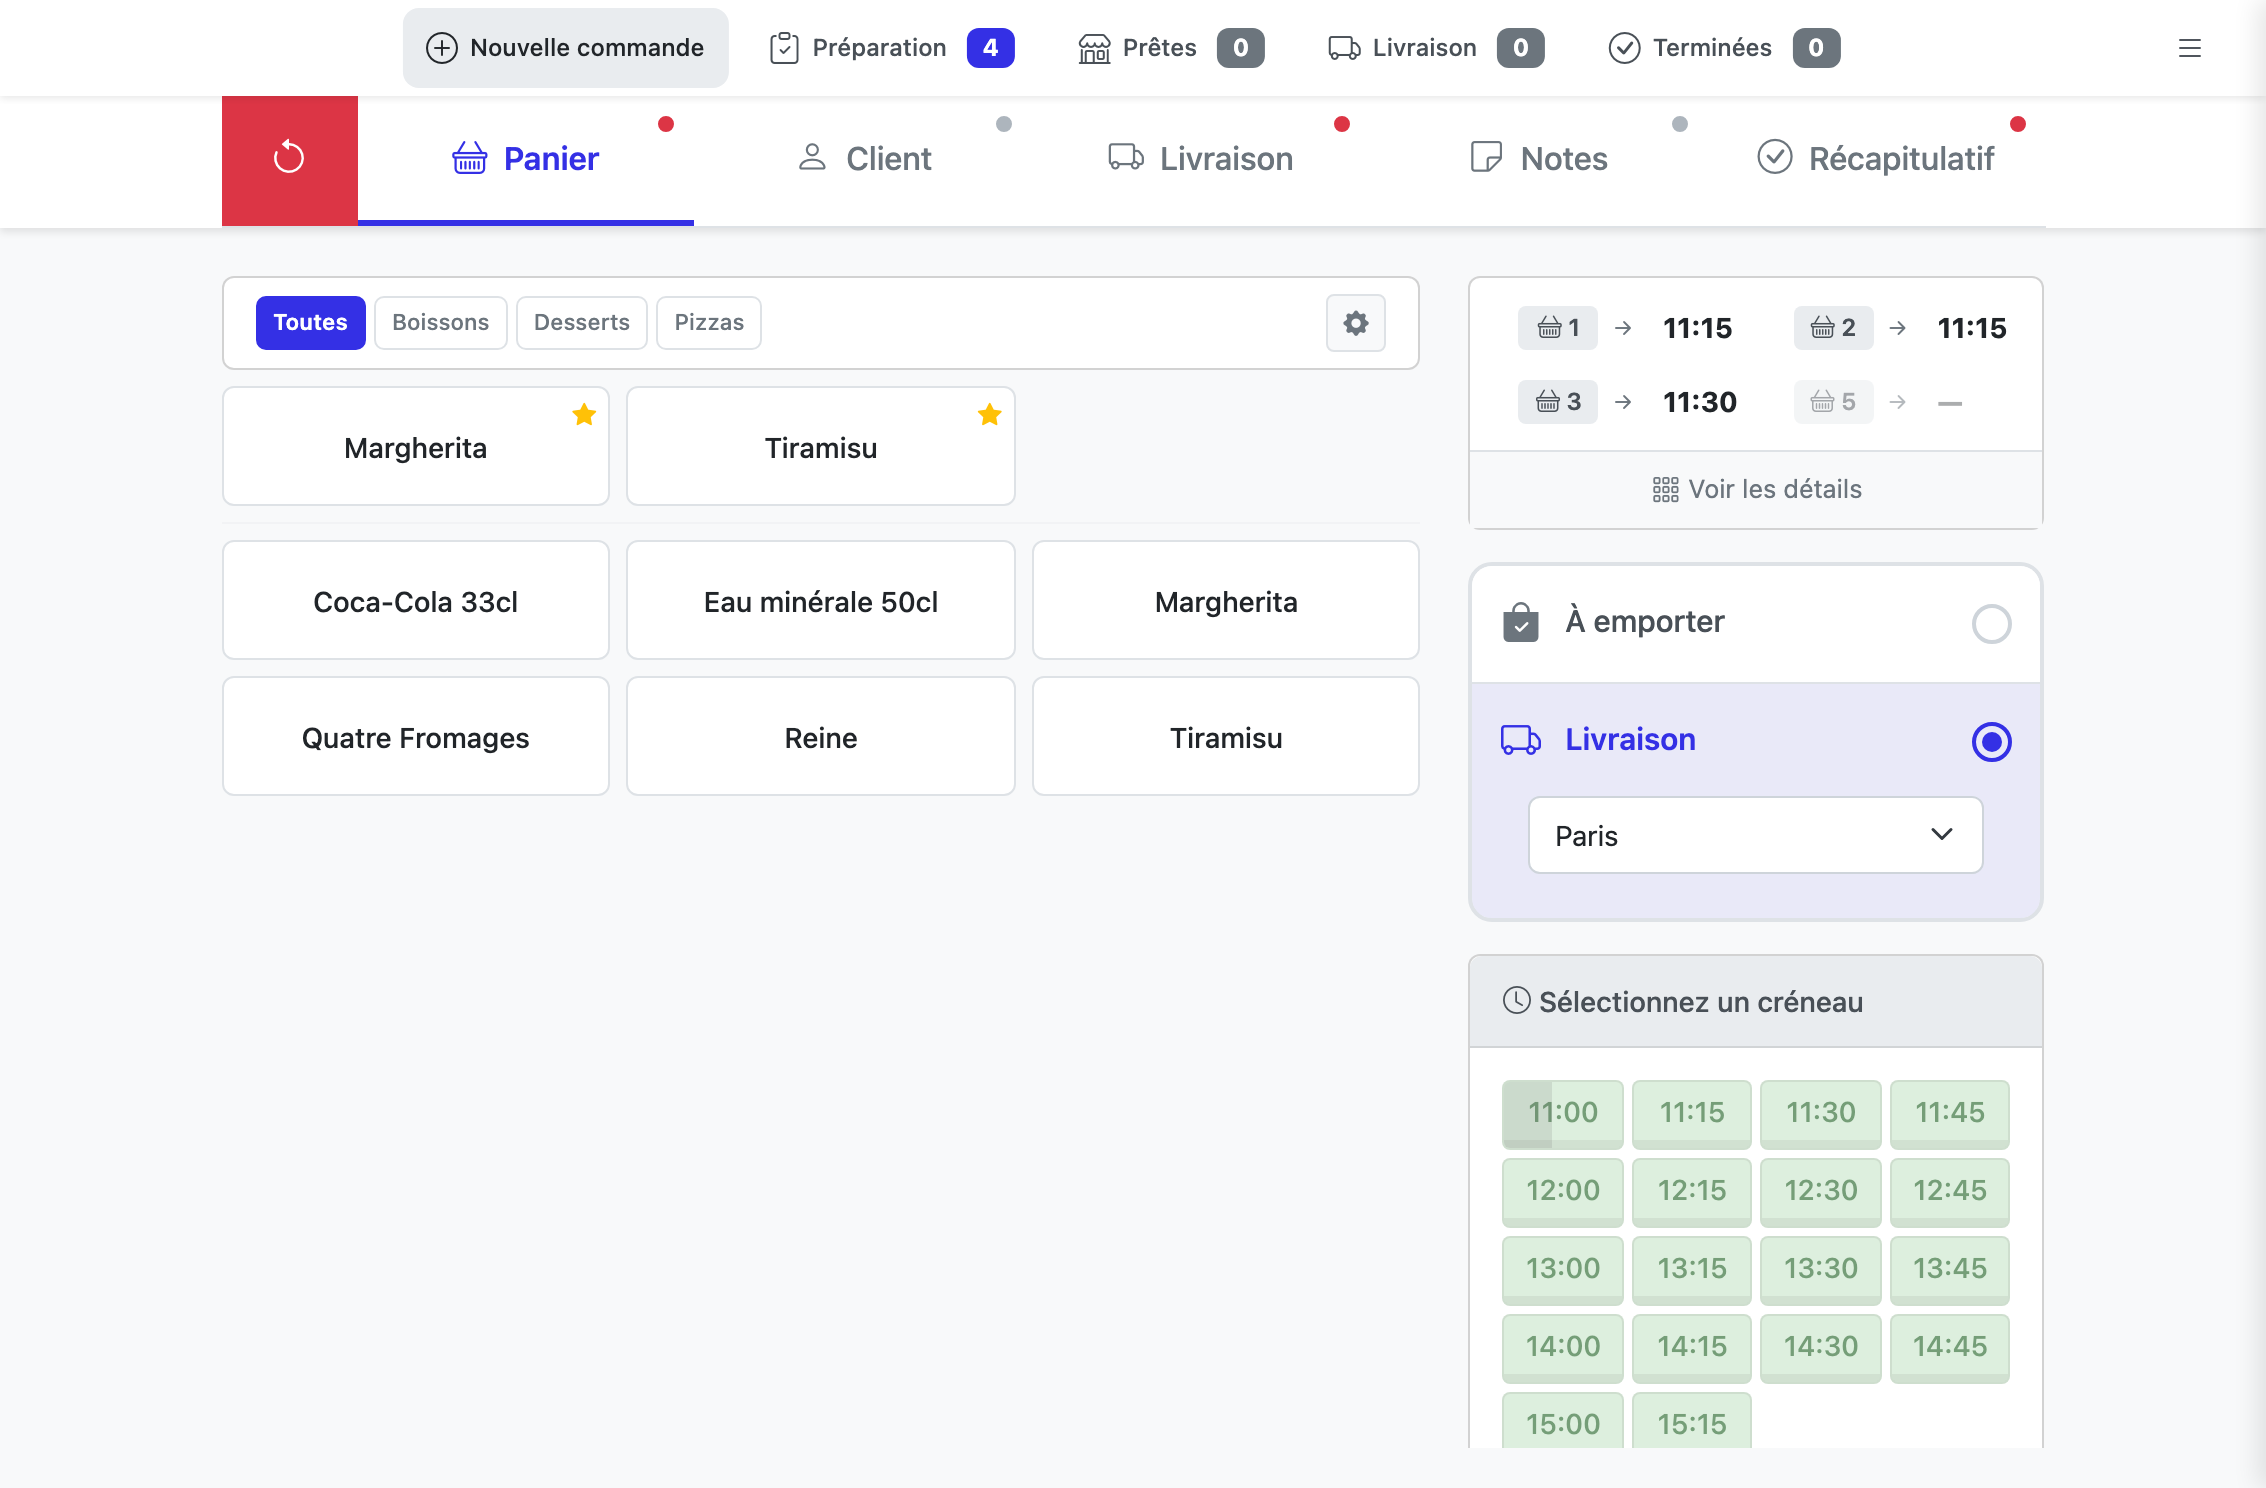
Task: Click the Prêtes storefront icon
Action: (x=1094, y=48)
